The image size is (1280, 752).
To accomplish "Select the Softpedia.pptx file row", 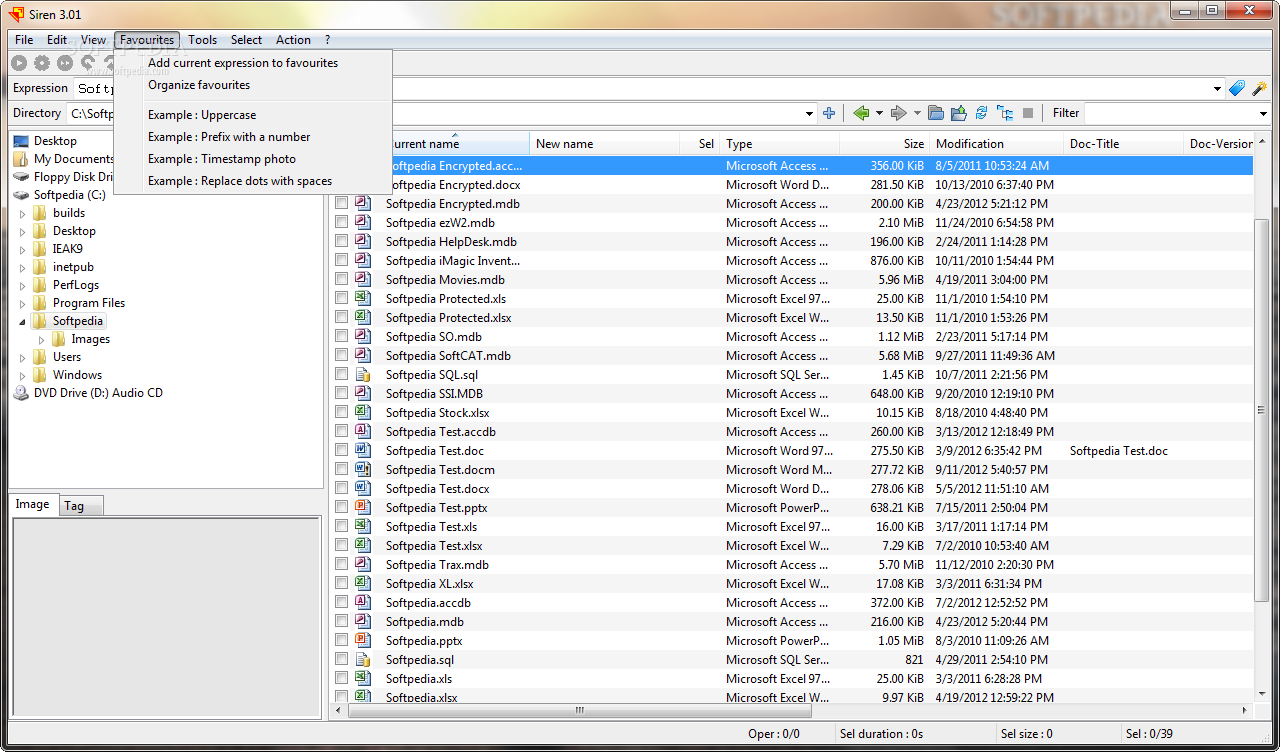I will tap(791, 640).
